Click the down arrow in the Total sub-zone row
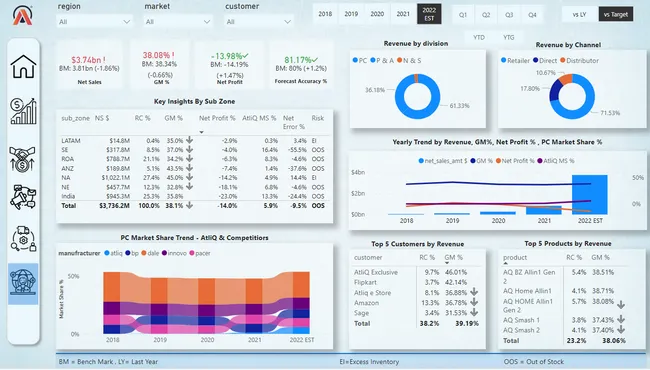Viewport: 650px width, 370px height. point(189,205)
